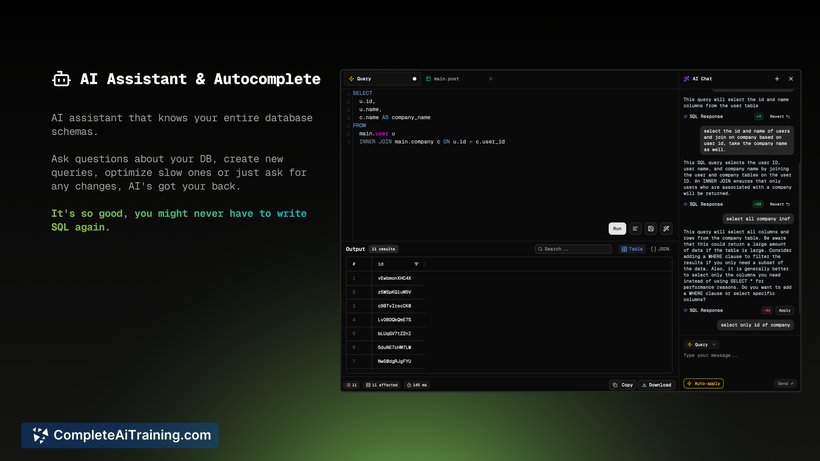Click the 11 affected status chip
820x461 pixels.
pyautogui.click(x=382, y=385)
